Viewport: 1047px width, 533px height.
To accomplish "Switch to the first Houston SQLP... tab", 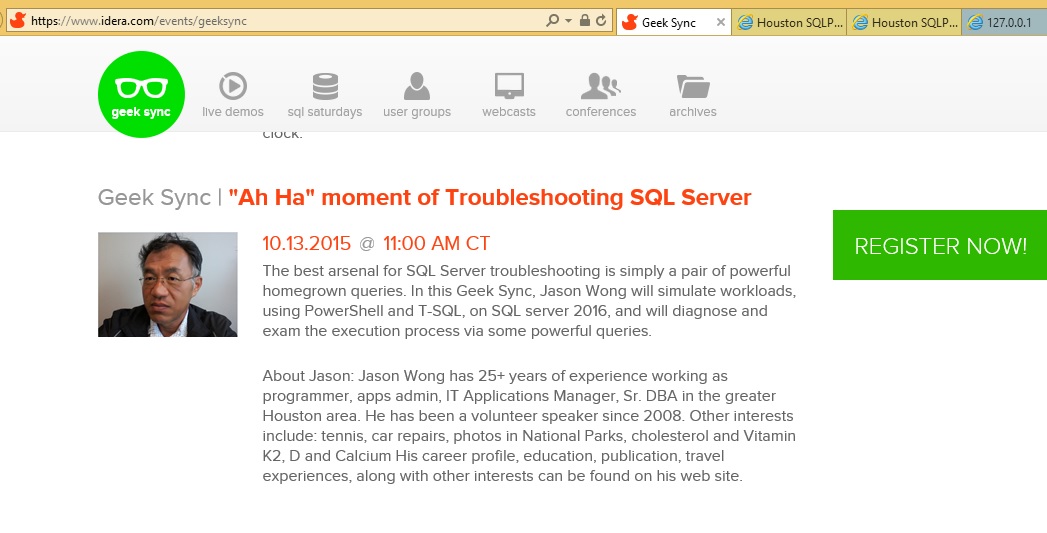I will (790, 22).
